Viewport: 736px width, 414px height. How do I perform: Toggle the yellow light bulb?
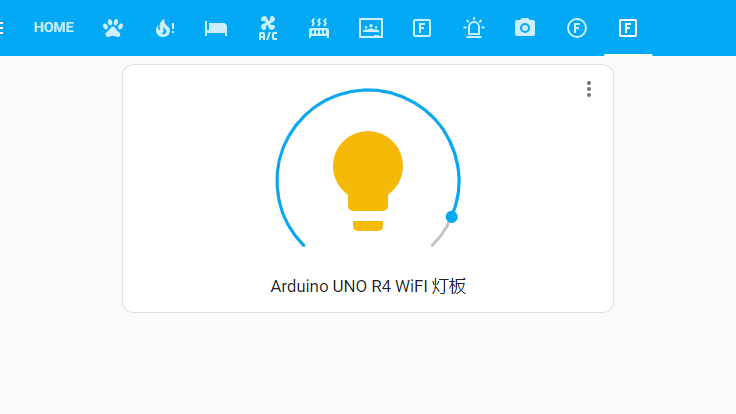[x=368, y=181]
